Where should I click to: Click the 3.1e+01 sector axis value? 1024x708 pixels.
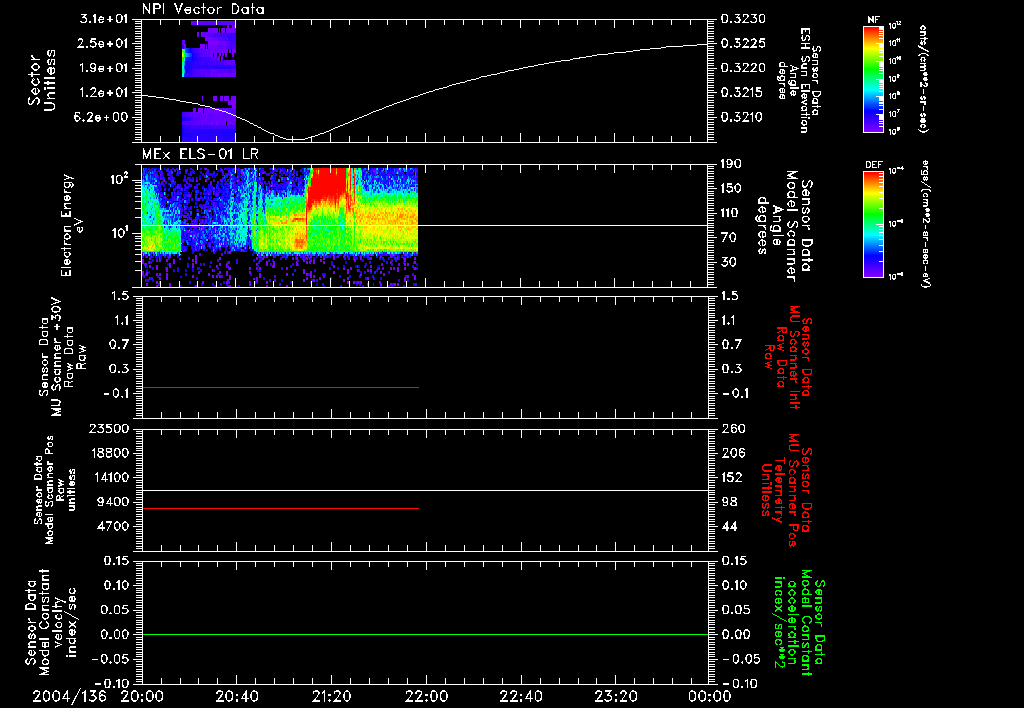tap(104, 19)
